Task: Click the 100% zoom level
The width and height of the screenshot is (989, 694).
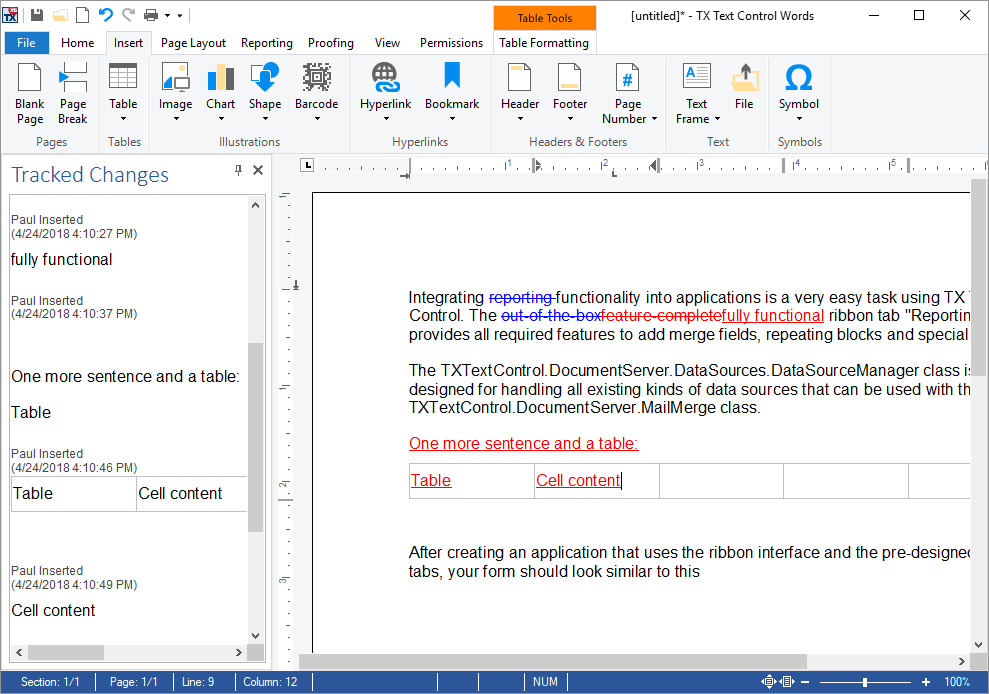Action: point(957,682)
